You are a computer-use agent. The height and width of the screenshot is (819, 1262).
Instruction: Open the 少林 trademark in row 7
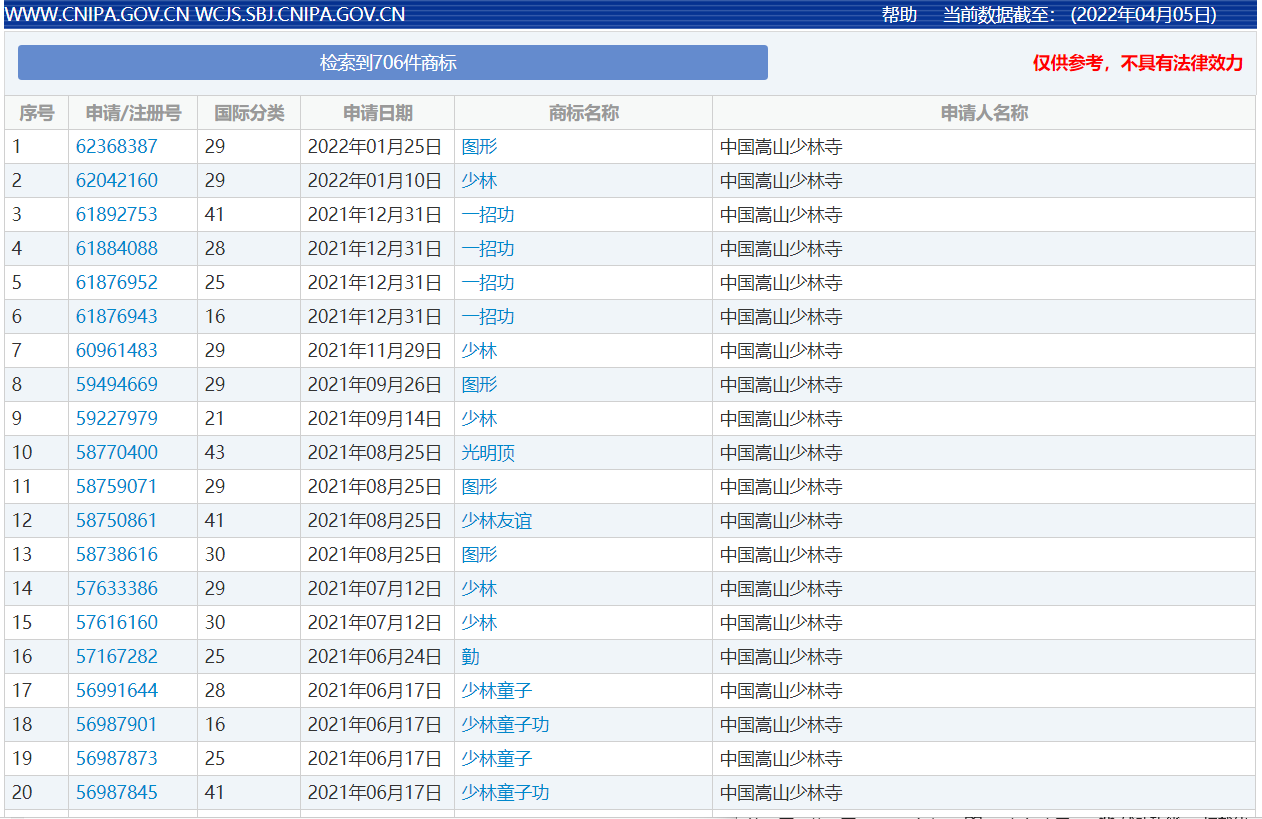(479, 350)
